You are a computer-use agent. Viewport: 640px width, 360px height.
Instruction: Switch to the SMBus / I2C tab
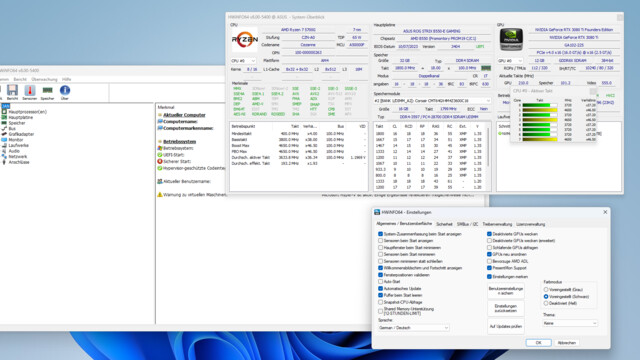coord(467,224)
